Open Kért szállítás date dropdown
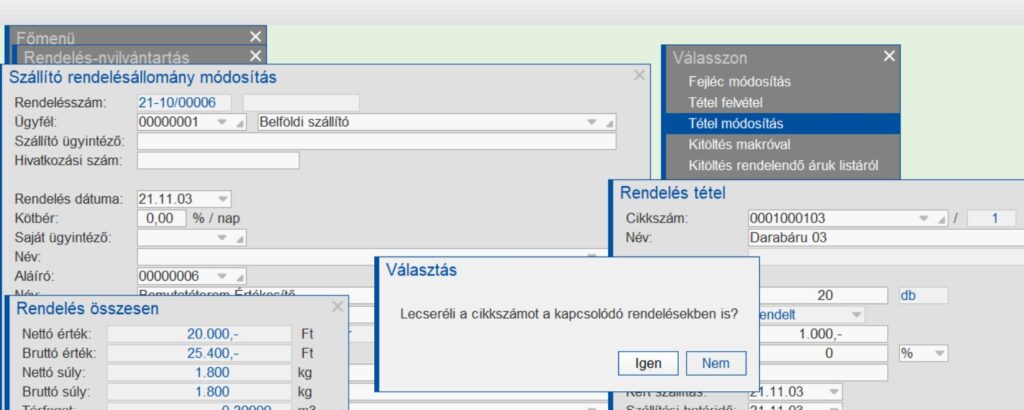Viewport: 1024px width, 410px height. coord(834,392)
